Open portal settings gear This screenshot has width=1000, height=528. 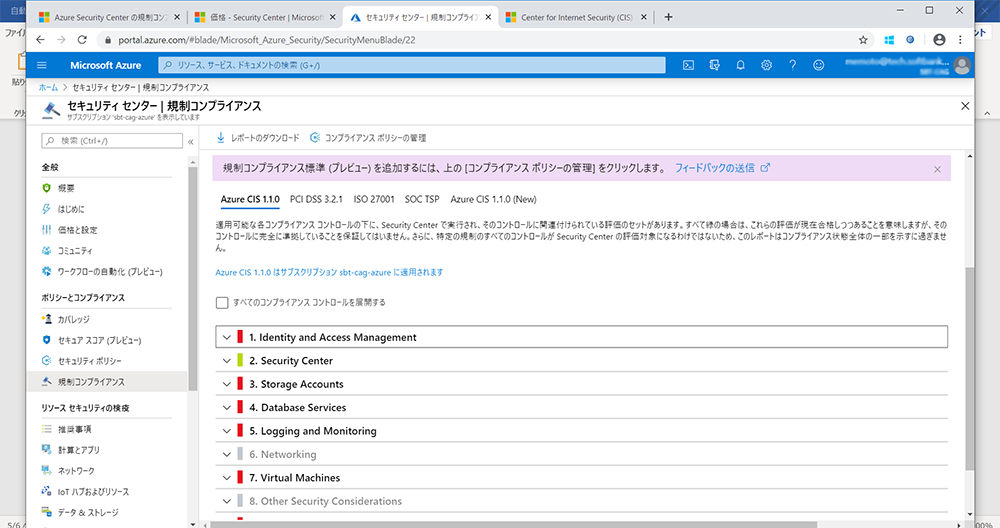(x=767, y=65)
